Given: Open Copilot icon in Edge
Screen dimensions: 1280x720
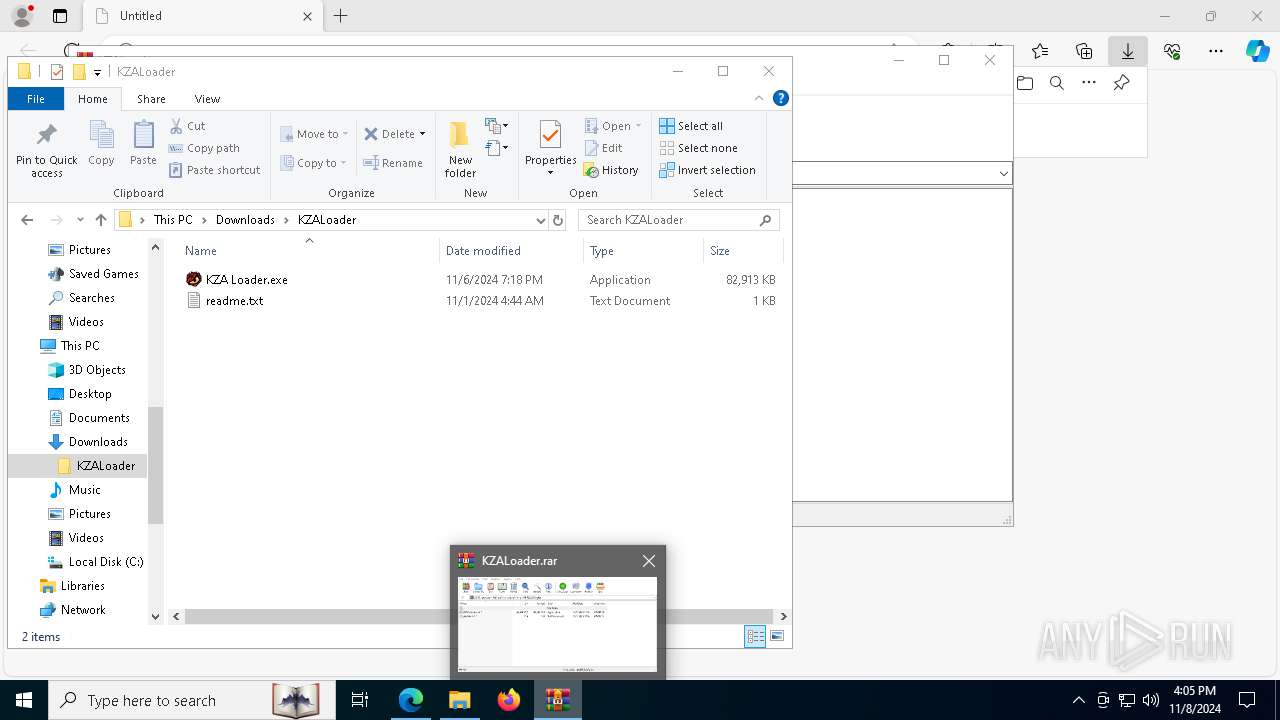Looking at the screenshot, I should point(1257,51).
